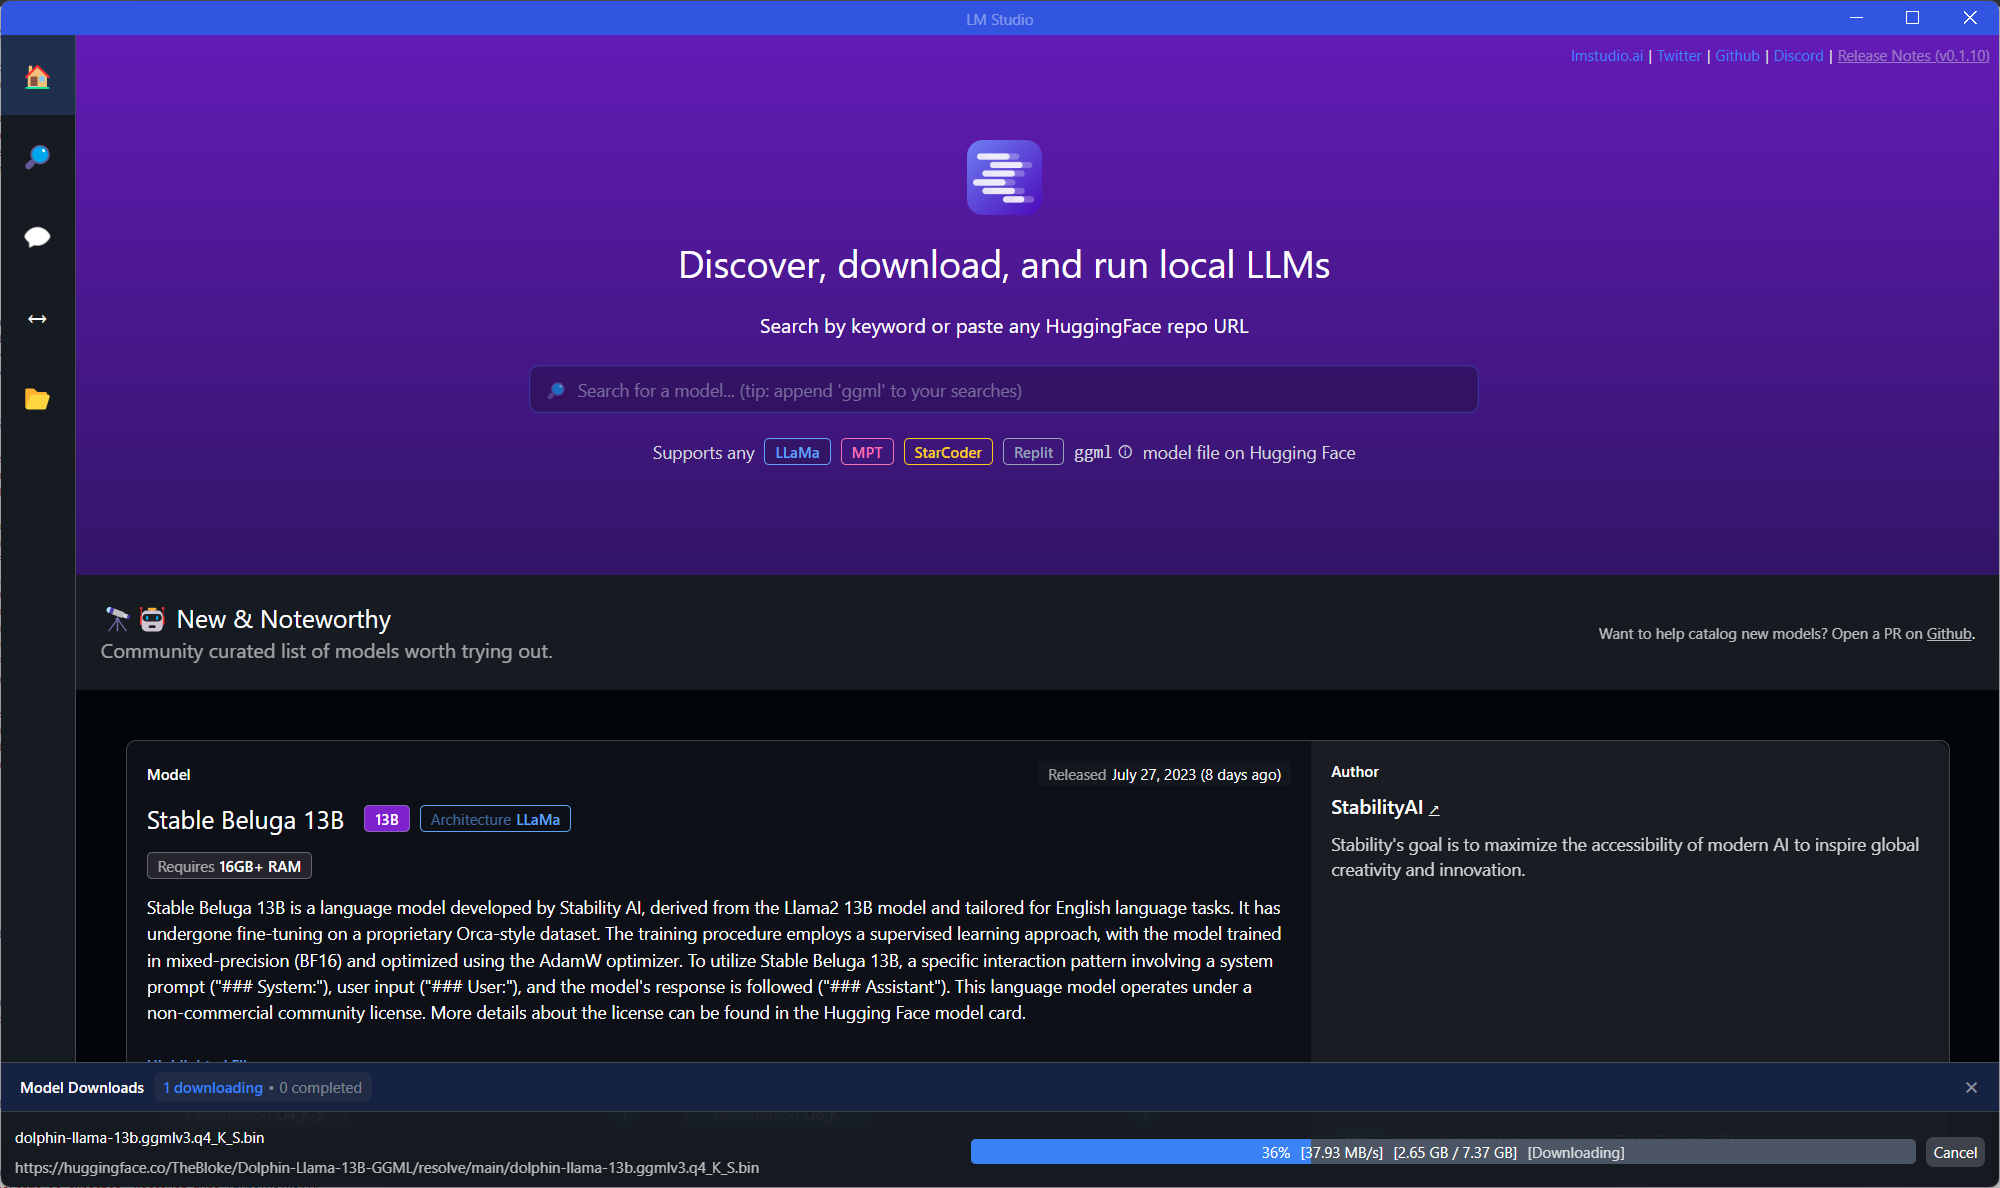
Task: Click the LM Studio logo icon
Action: pyautogui.click(x=1003, y=177)
